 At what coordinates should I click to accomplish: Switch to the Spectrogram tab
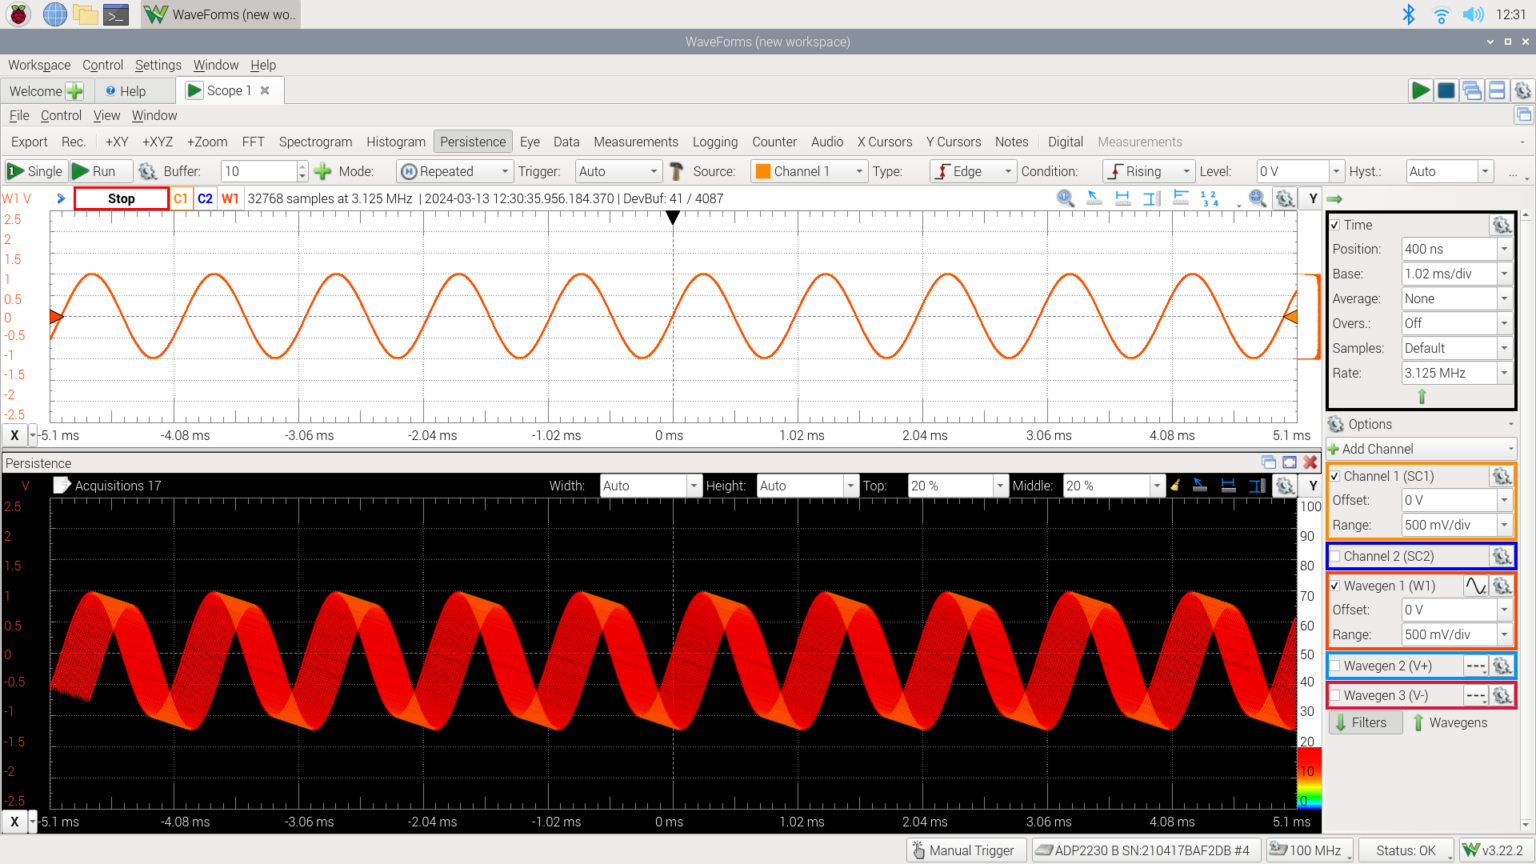pos(315,141)
